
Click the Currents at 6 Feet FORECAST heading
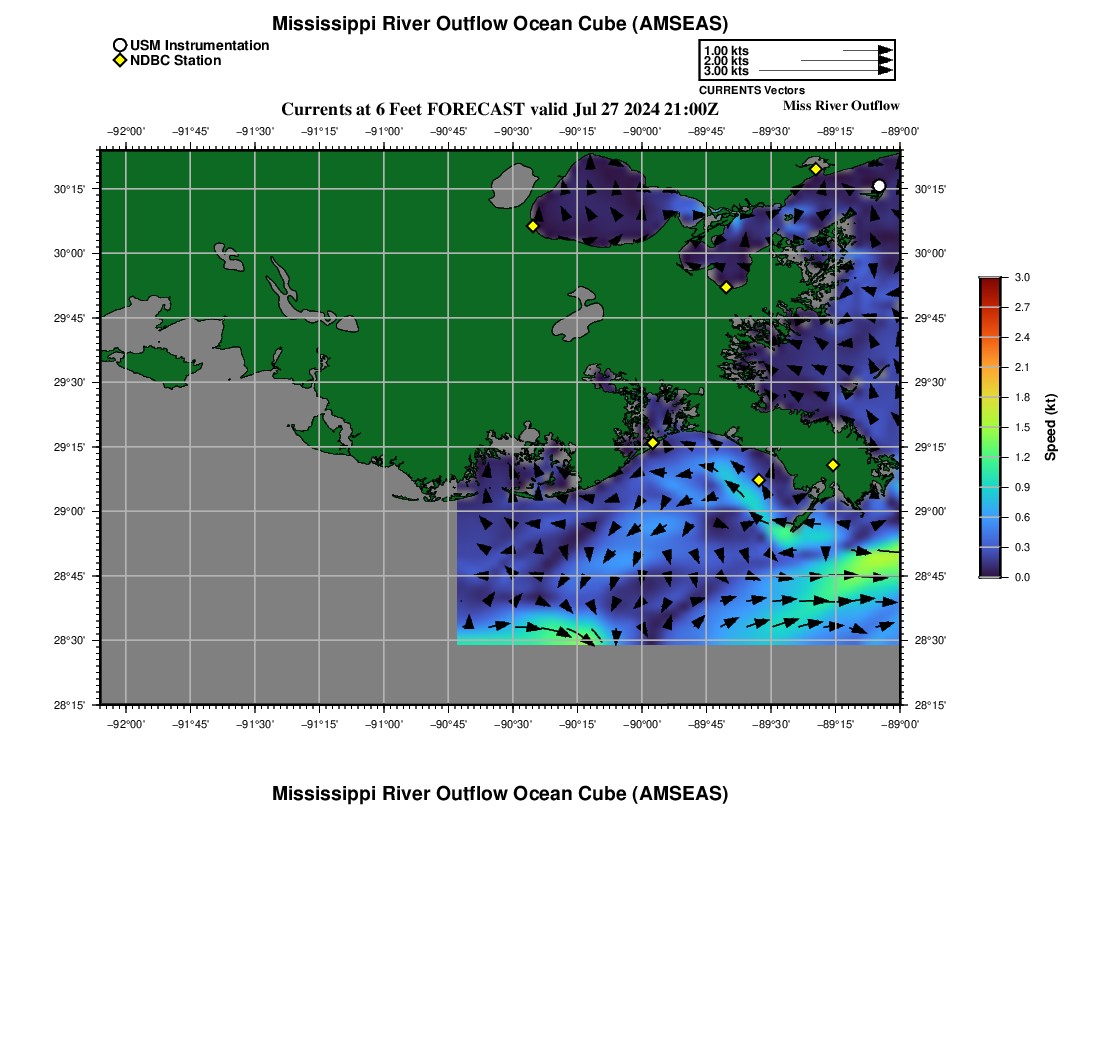point(500,109)
